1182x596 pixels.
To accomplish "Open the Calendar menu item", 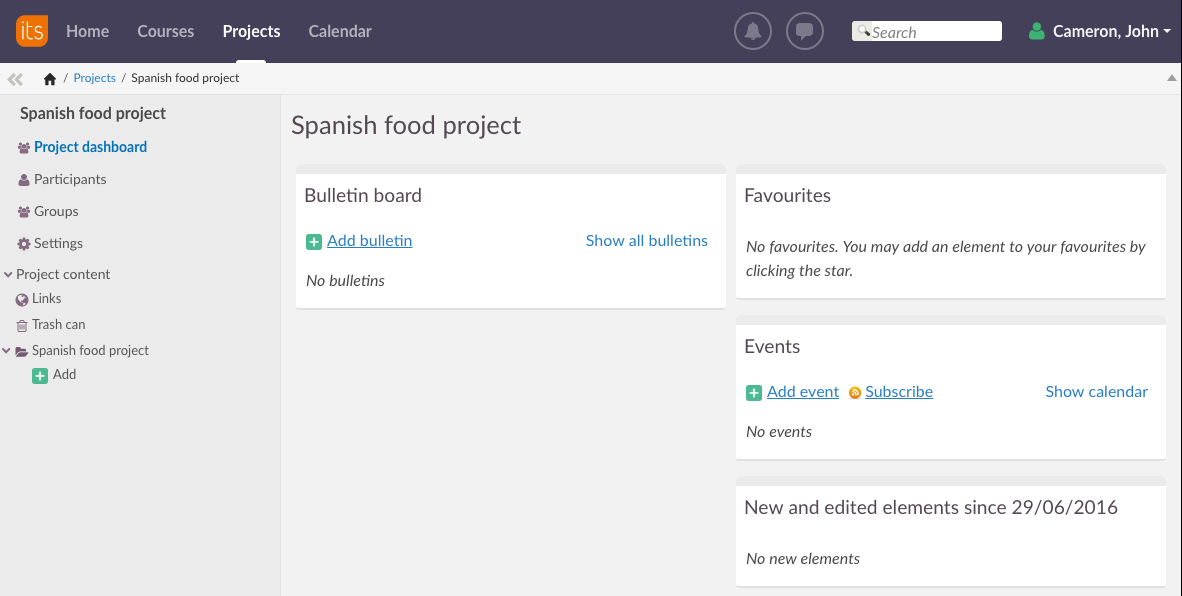I will point(340,31).
